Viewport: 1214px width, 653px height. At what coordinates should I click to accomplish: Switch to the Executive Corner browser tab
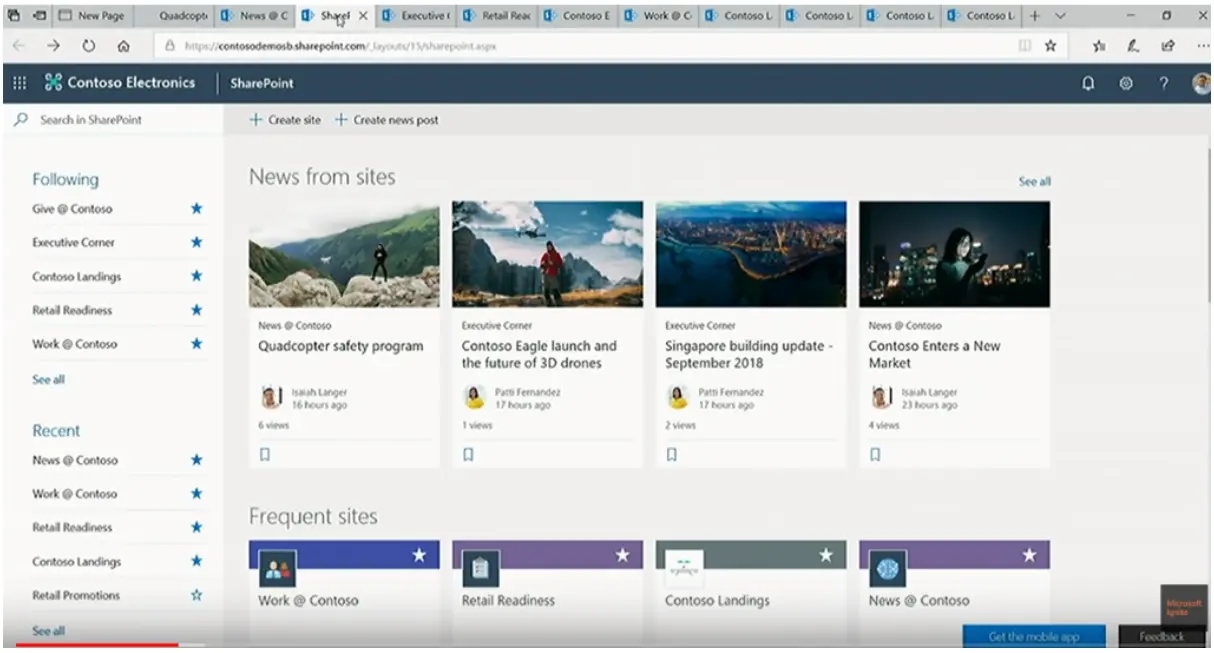click(416, 16)
